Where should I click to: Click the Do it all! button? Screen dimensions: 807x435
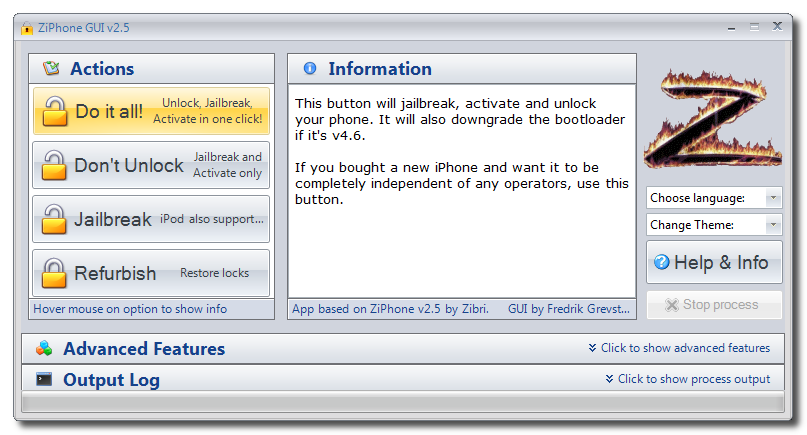[x=151, y=111]
